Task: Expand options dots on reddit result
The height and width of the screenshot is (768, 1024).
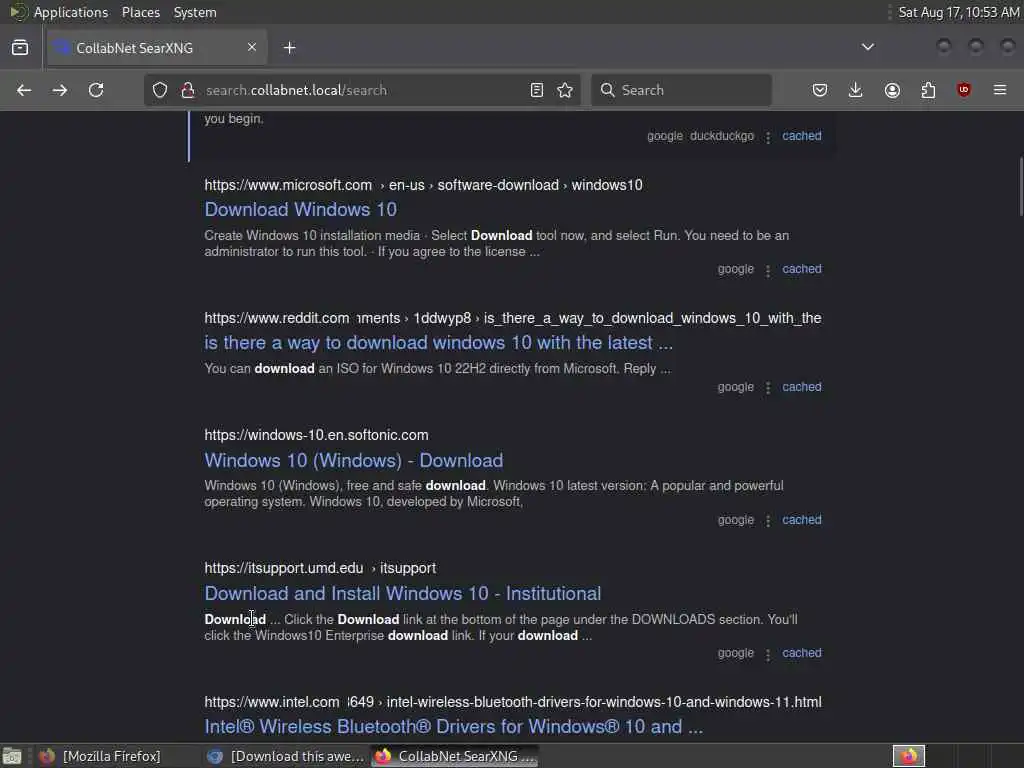Action: 768,388
